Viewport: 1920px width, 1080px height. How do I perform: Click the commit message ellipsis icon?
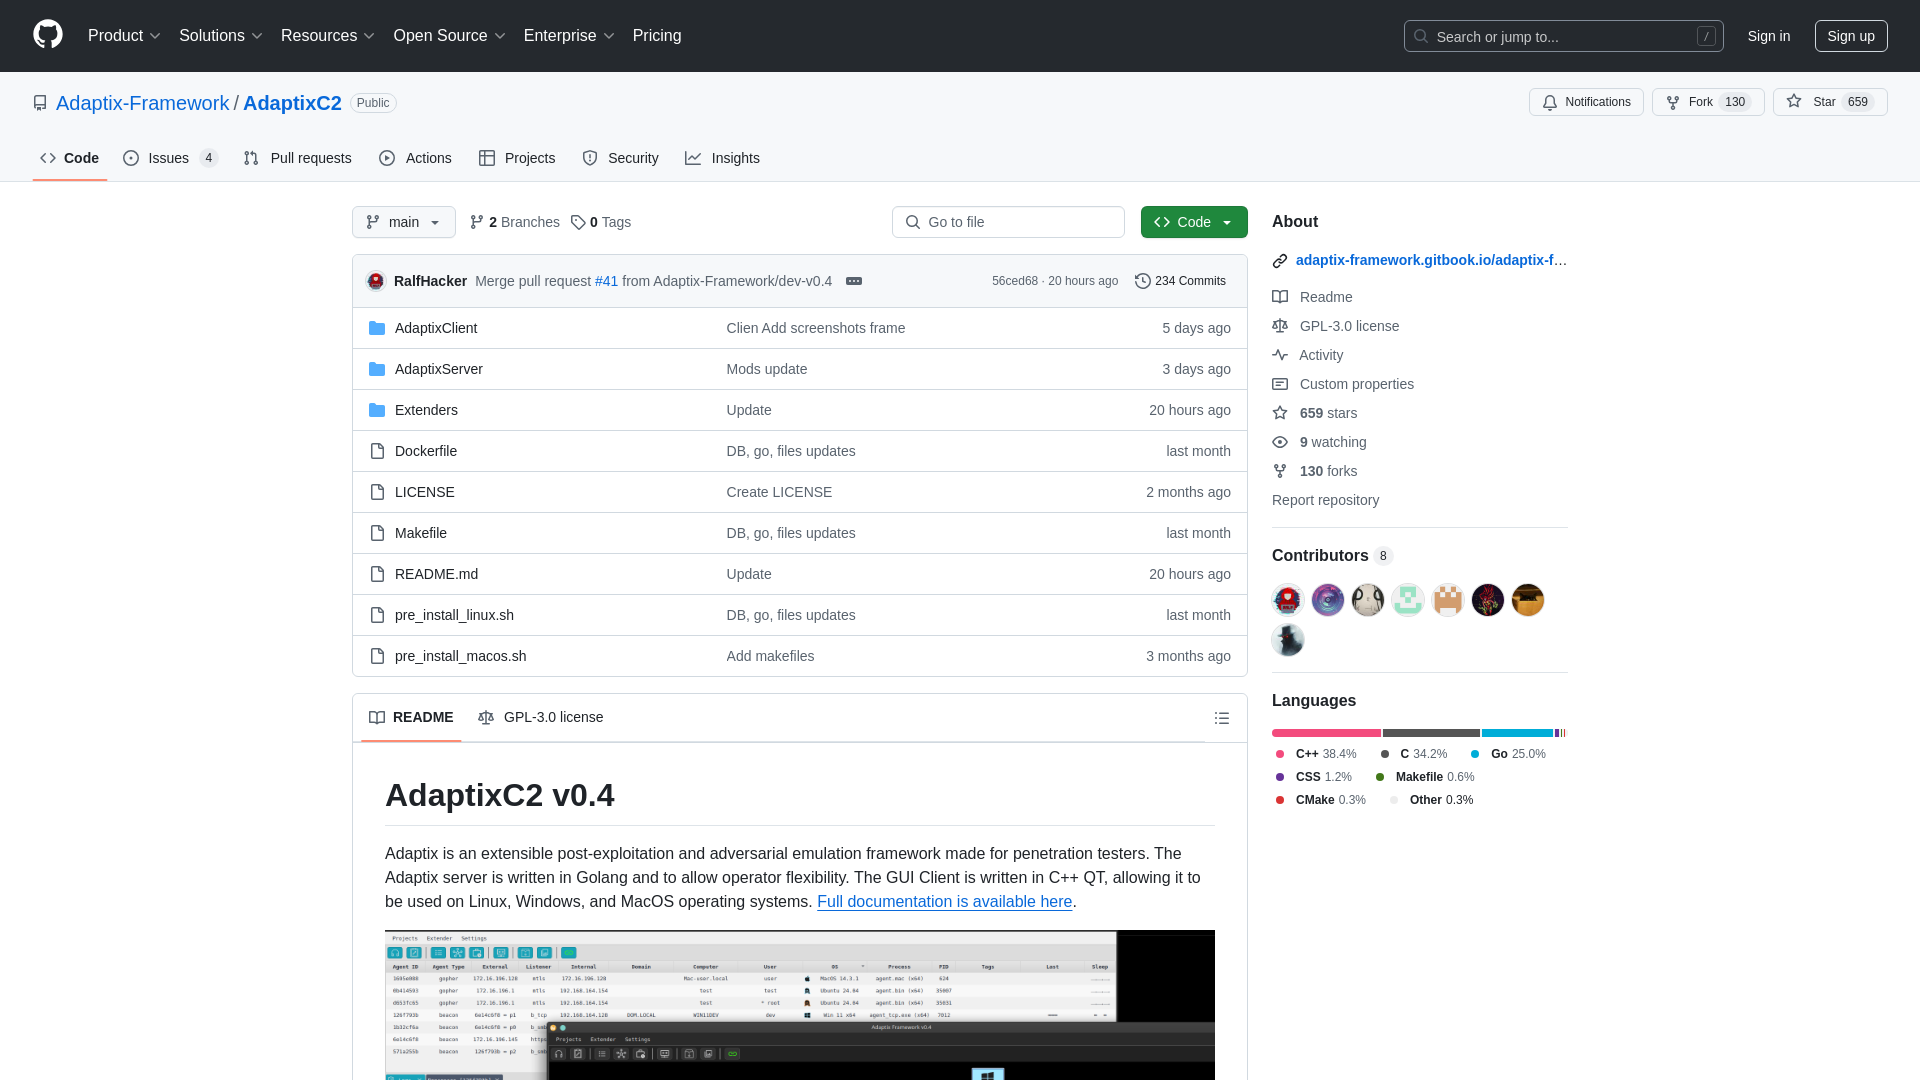[x=854, y=281]
